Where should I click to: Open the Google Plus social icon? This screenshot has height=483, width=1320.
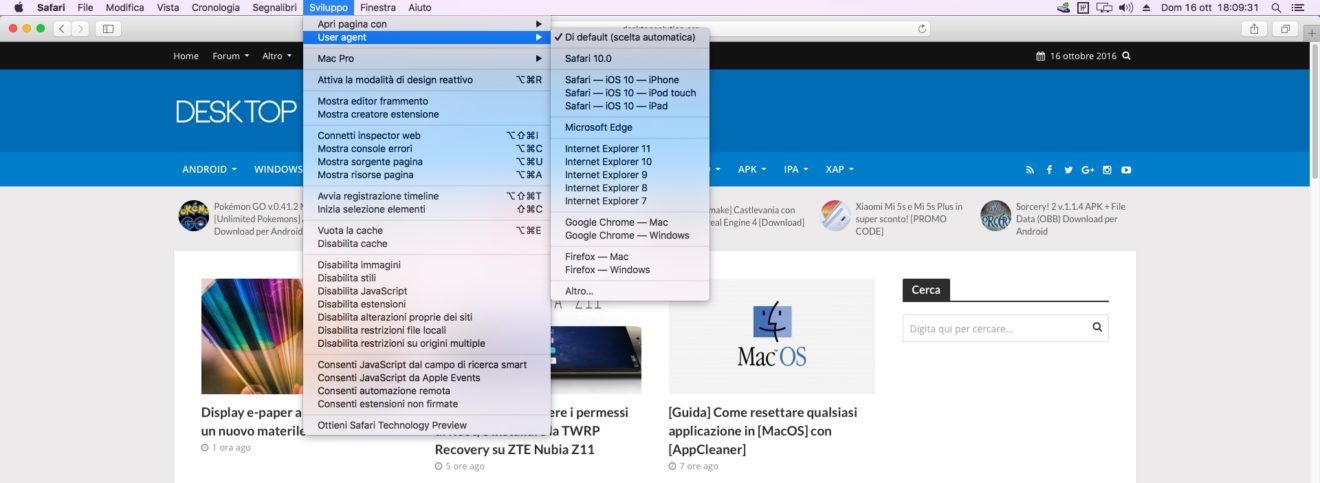coord(1088,170)
